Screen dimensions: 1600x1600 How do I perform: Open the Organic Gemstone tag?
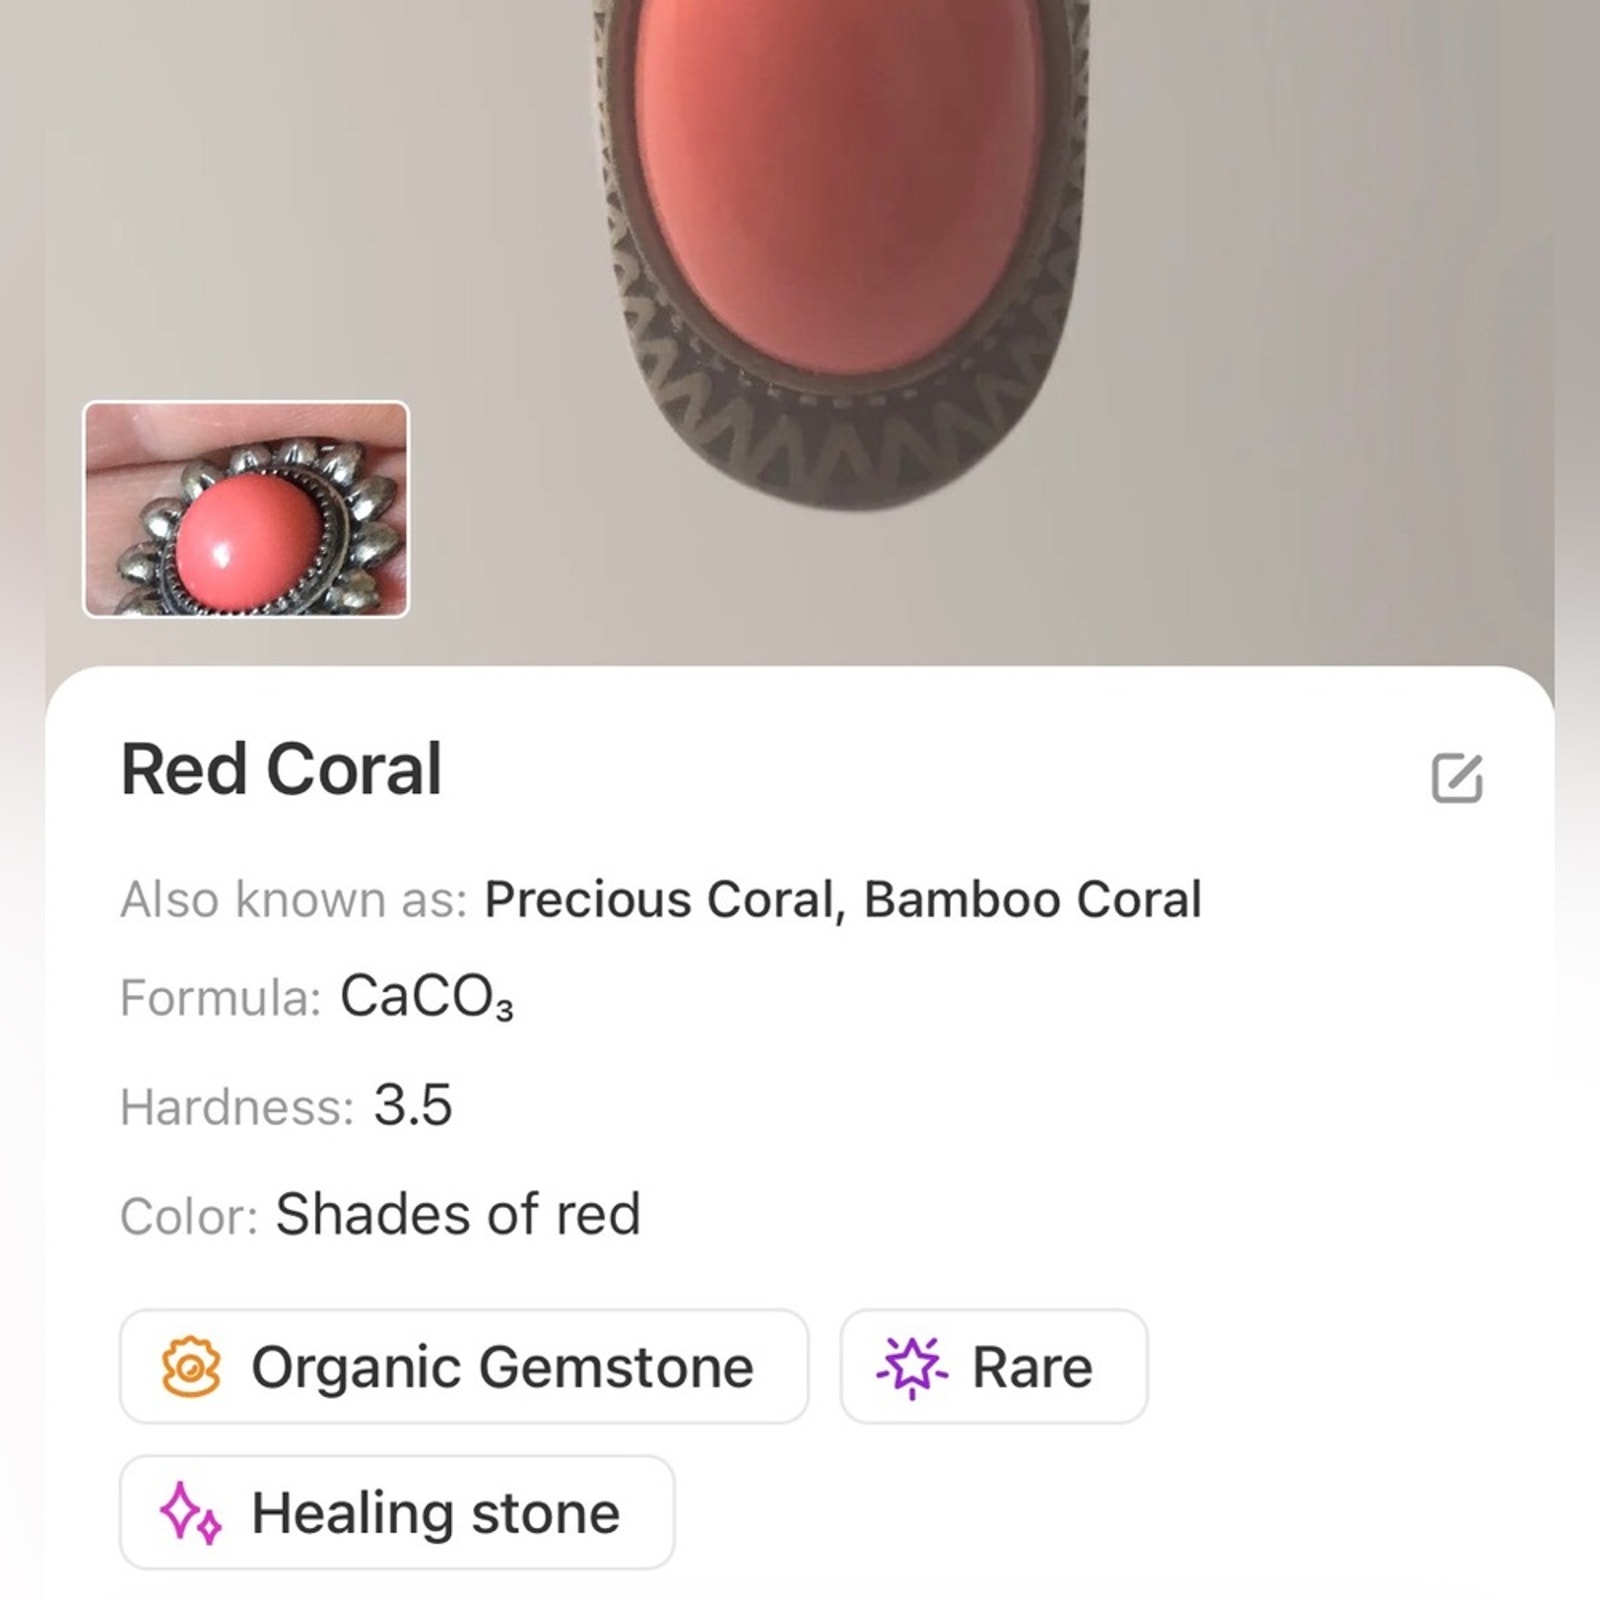[x=464, y=1366]
